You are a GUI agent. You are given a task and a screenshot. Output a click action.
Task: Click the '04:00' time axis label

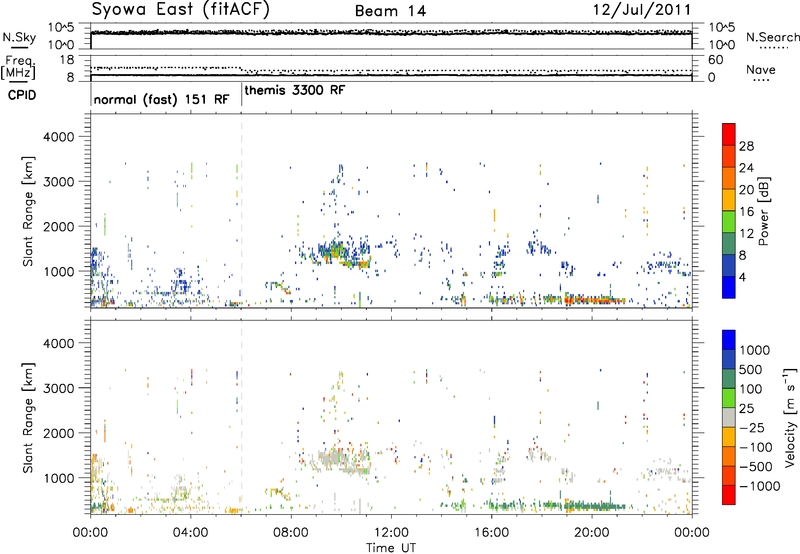191,533
